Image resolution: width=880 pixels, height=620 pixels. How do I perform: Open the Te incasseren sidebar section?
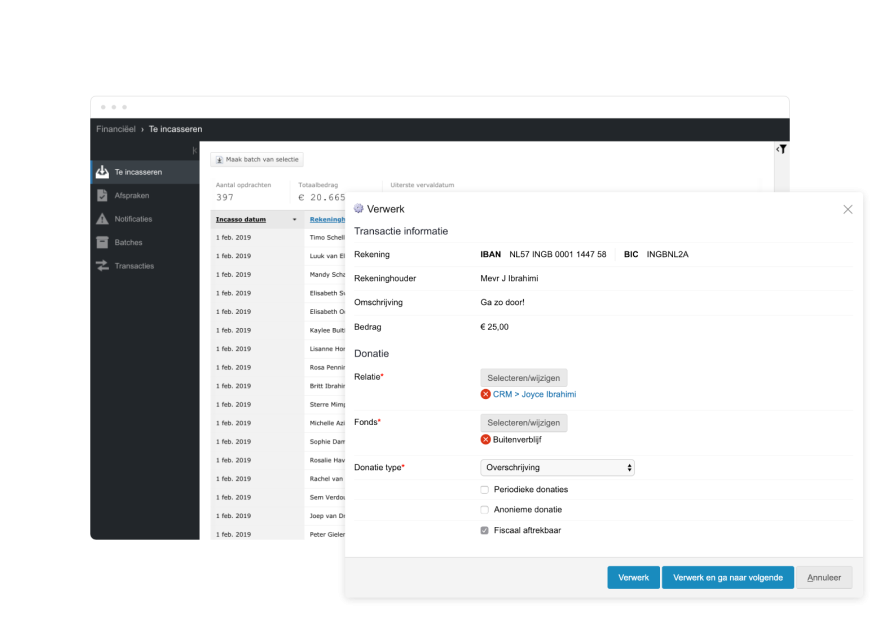tap(137, 172)
